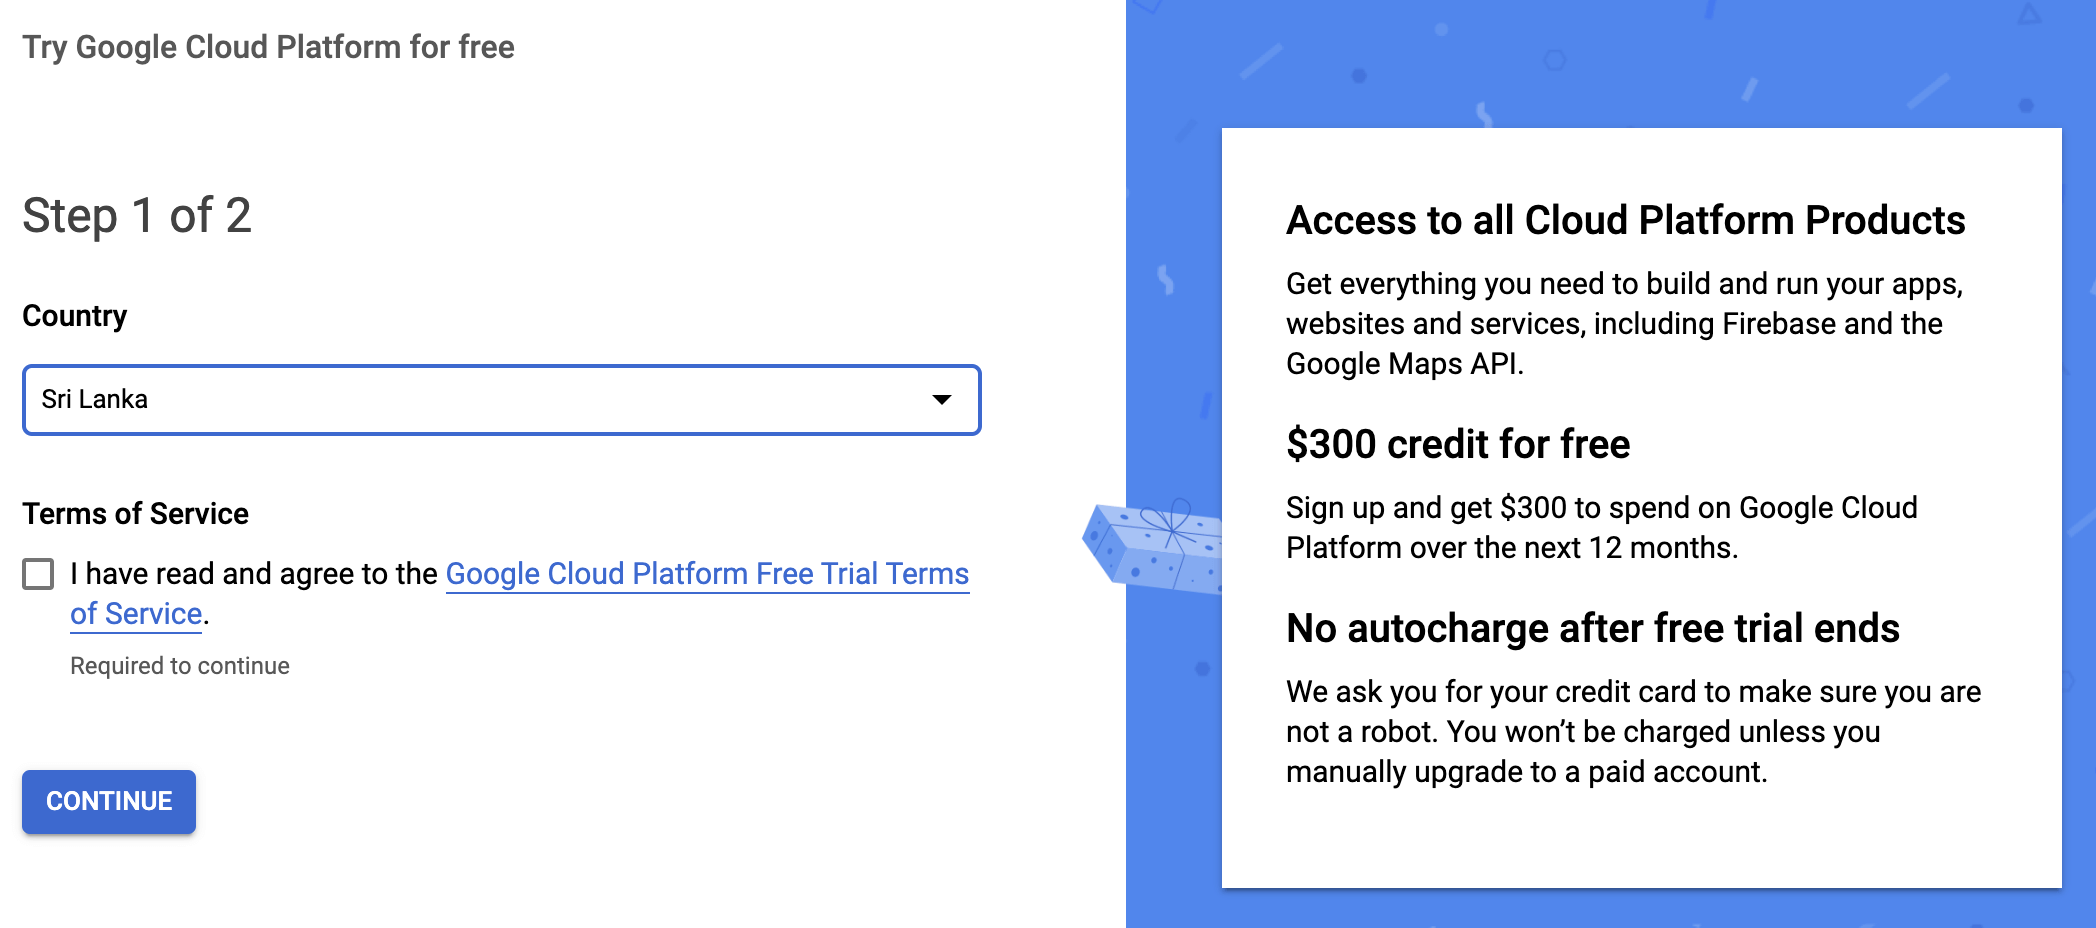This screenshot has width=2096, height=928.
Task: Open Google Cloud Platform Free Trial Terms link
Action: pos(707,574)
